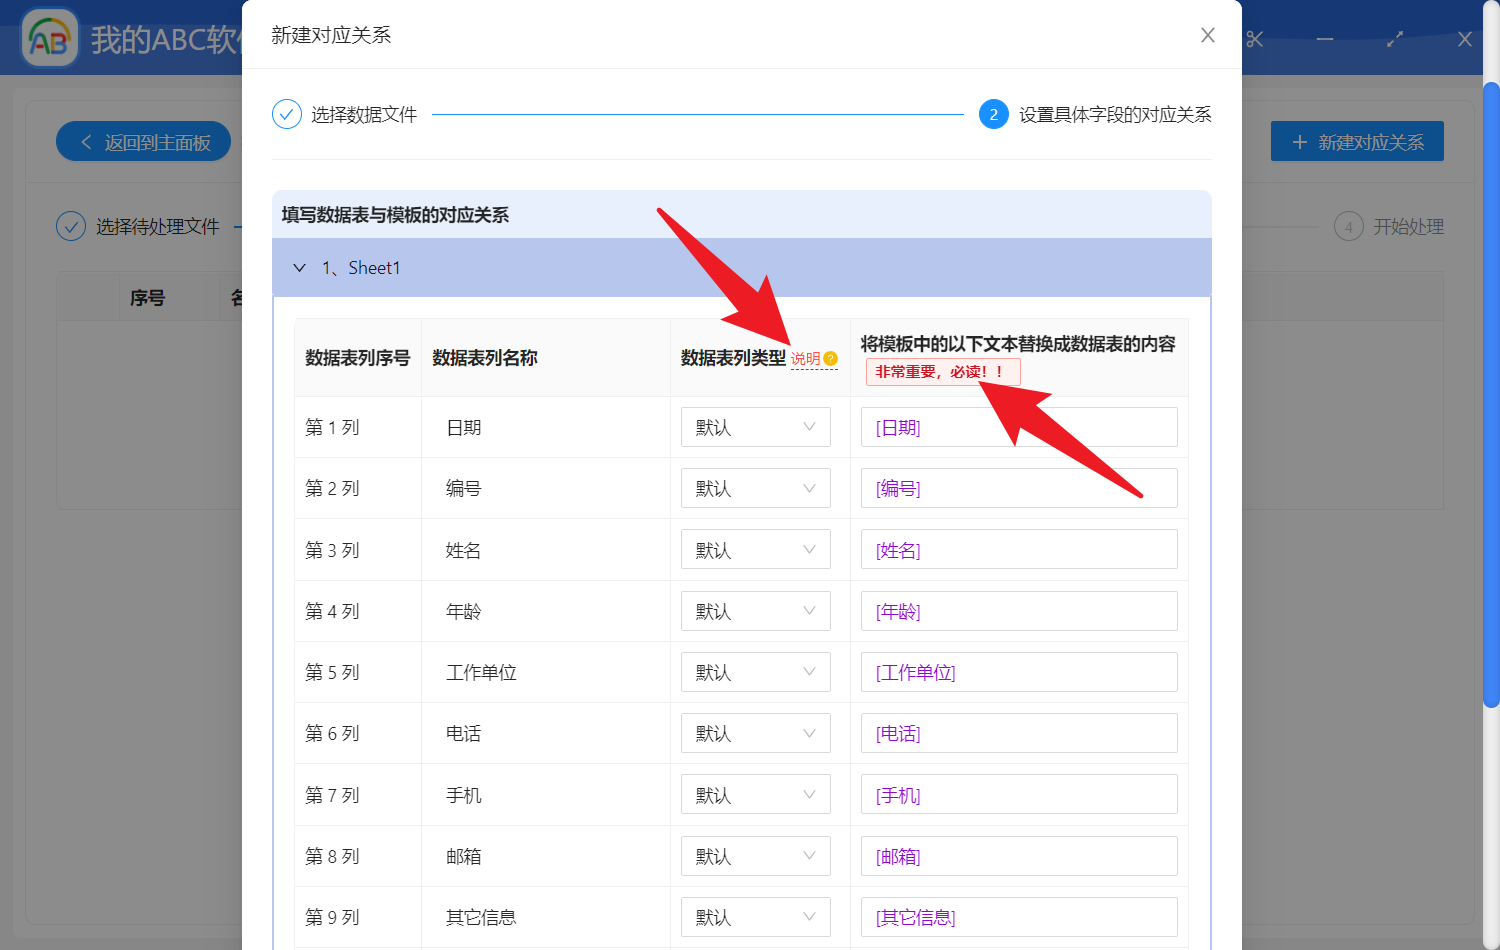
Task: Click the 设置具体字段的对应关系 step label
Action: click(x=1117, y=114)
